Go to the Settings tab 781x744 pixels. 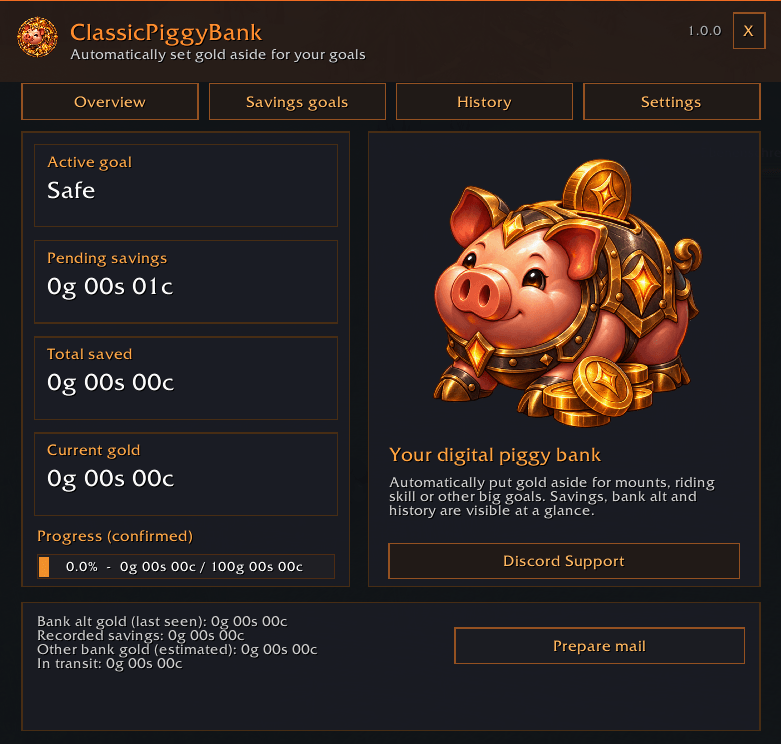point(671,102)
